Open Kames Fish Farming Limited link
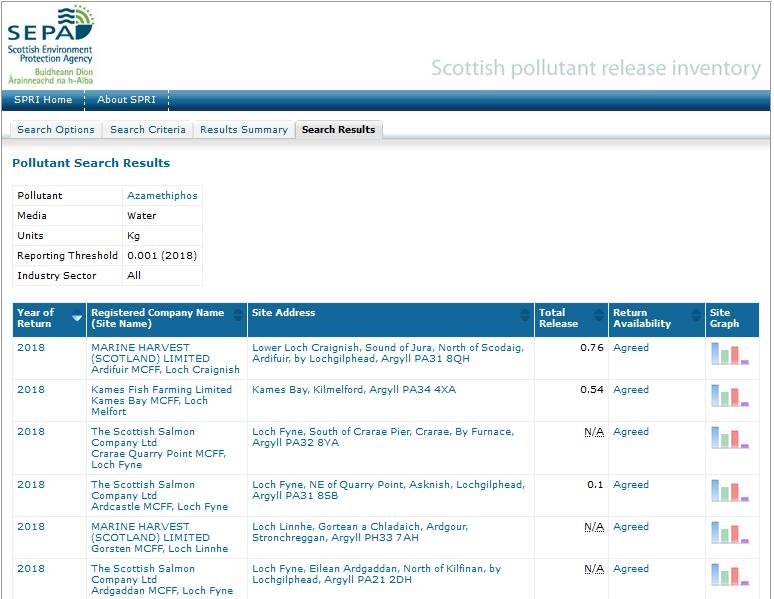This screenshot has width=774, height=599. tap(161, 390)
